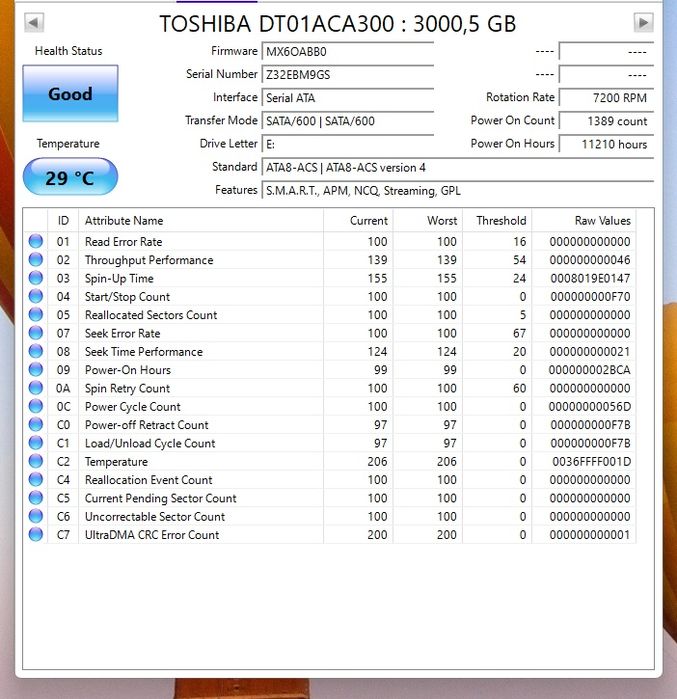The width and height of the screenshot is (677, 699).
Task: Click the Rotation Rate value 7200 RPM
Action: (607, 98)
